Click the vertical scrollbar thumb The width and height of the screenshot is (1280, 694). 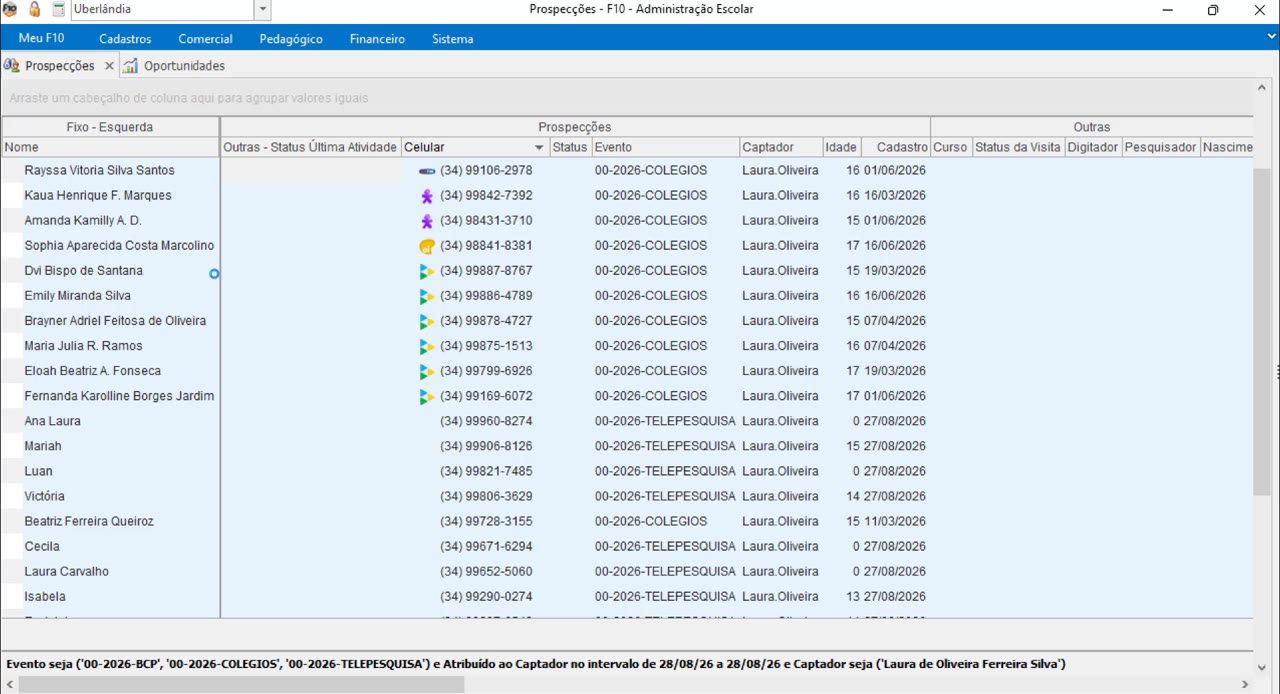1262,330
